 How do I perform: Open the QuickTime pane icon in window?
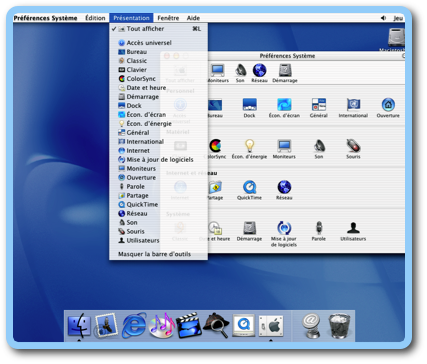[x=249, y=187]
